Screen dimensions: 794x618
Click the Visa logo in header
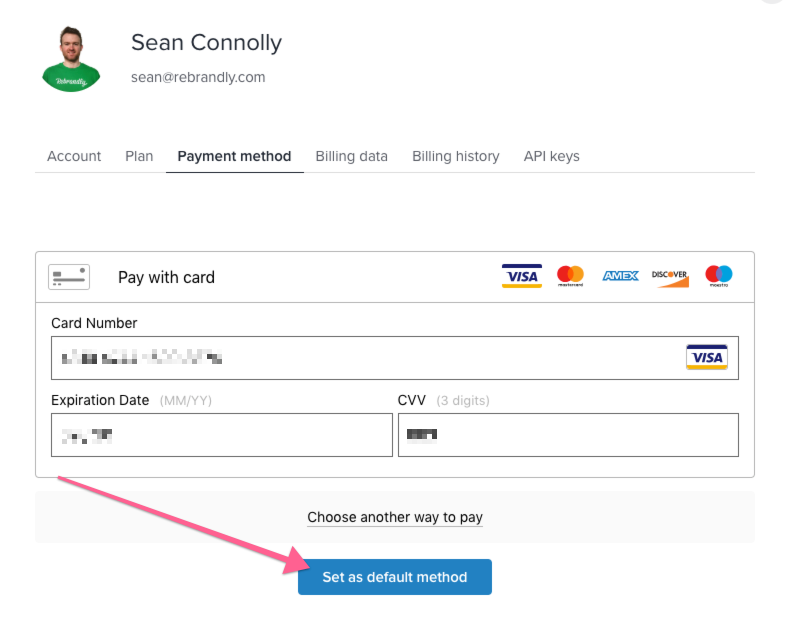click(522, 276)
